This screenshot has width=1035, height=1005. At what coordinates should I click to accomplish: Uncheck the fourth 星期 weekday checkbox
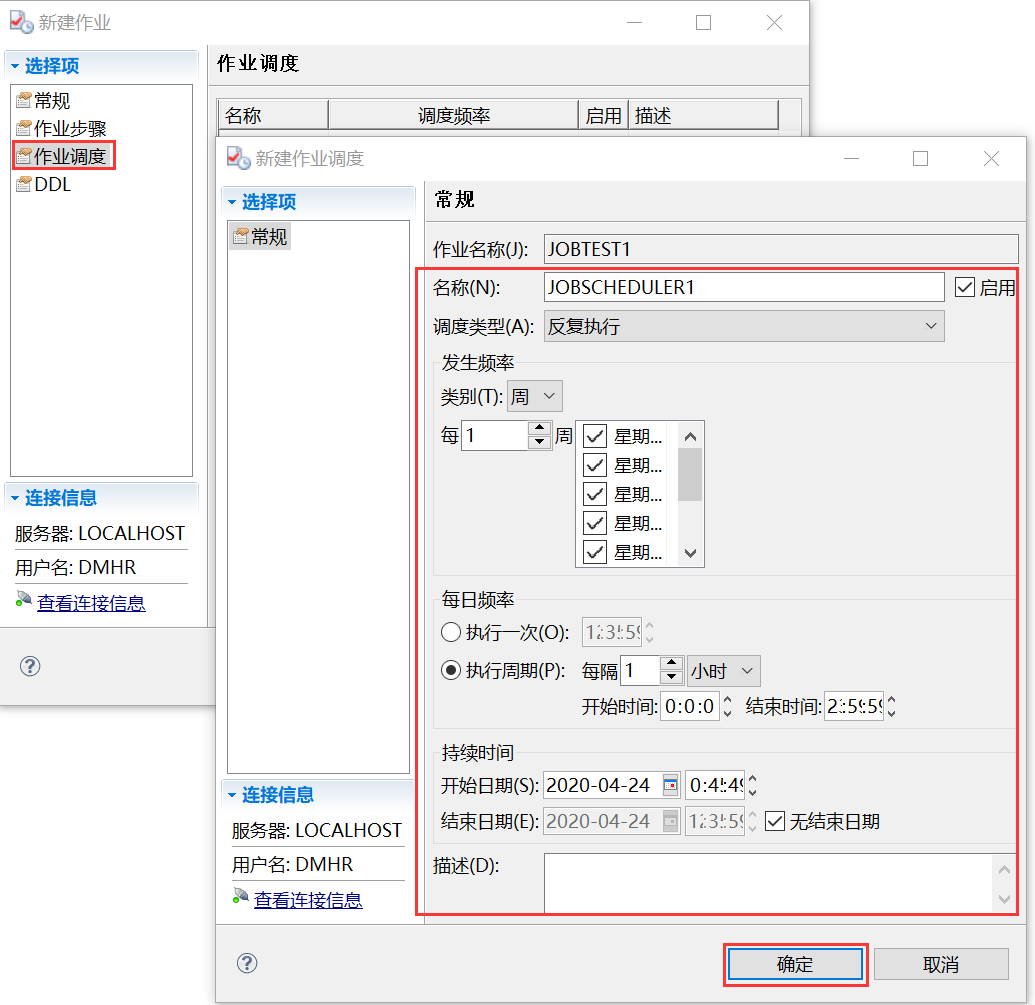coord(595,523)
